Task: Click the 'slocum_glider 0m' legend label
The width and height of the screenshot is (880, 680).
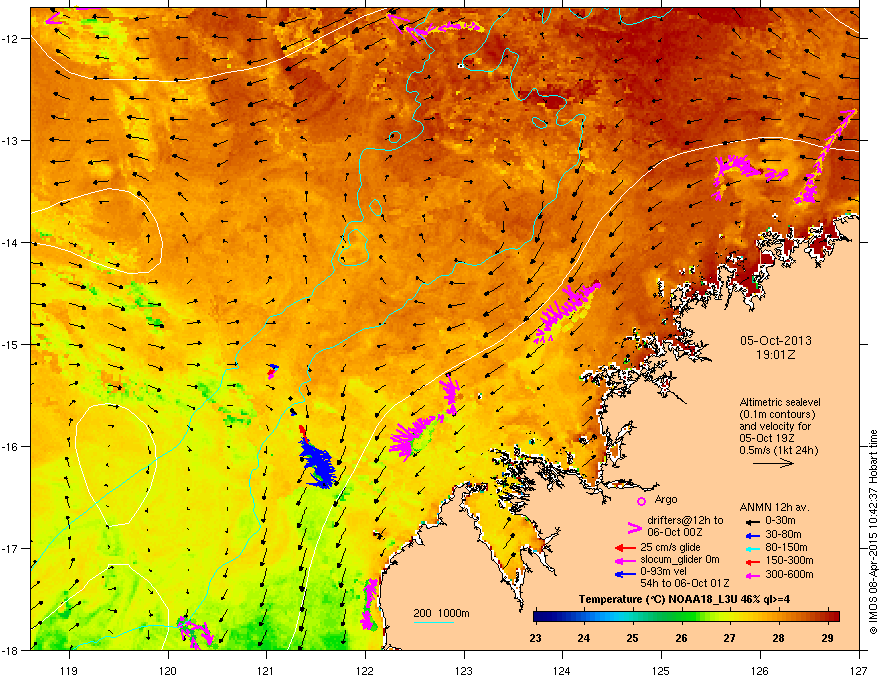Action: coord(680,560)
